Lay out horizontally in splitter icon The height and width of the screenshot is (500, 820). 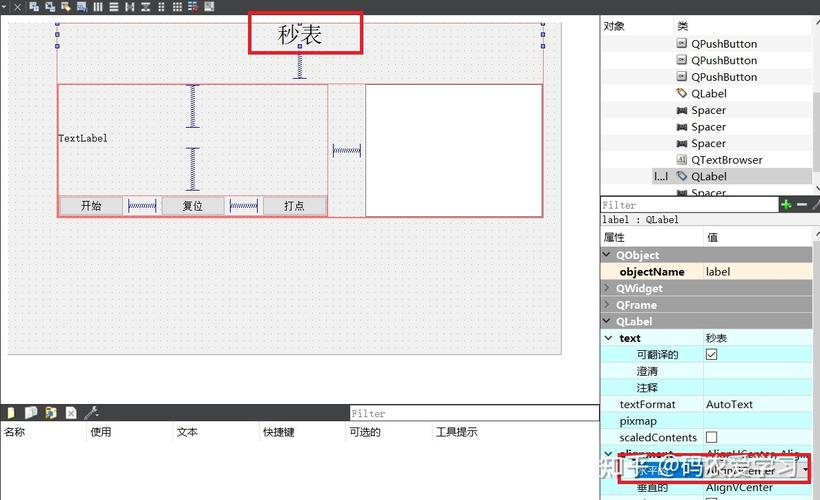coord(130,7)
